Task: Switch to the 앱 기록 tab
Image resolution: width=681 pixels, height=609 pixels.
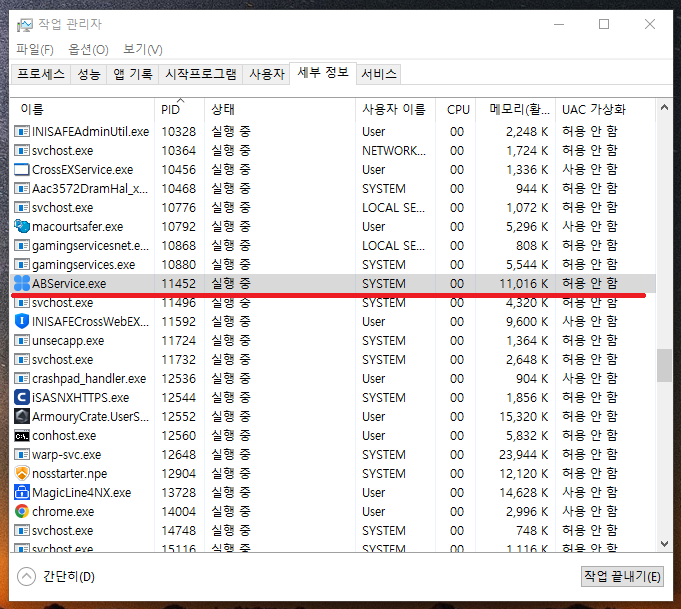Action: pos(132,74)
